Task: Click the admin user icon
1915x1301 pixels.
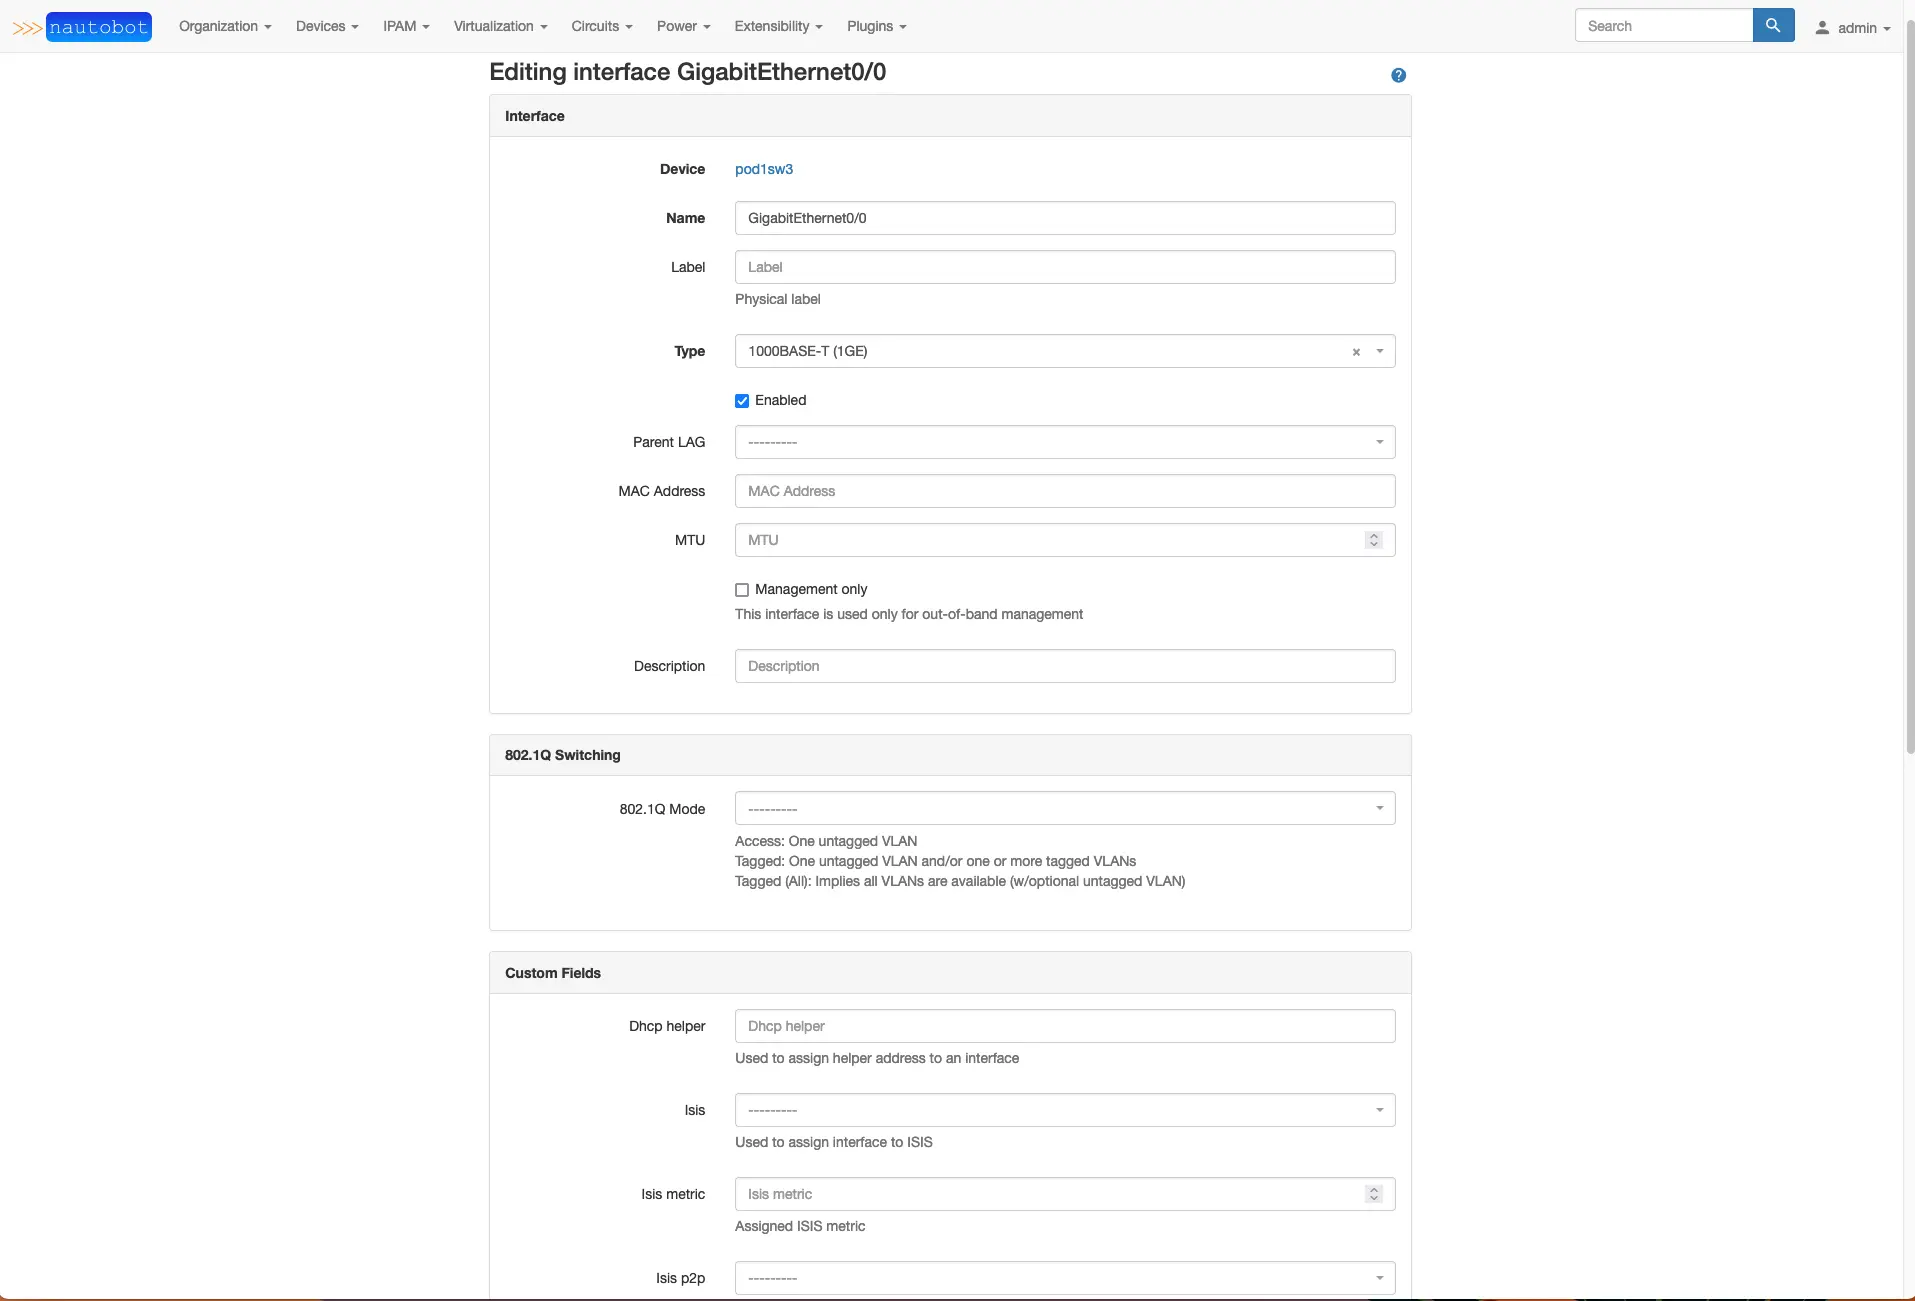Action: coord(1822,28)
